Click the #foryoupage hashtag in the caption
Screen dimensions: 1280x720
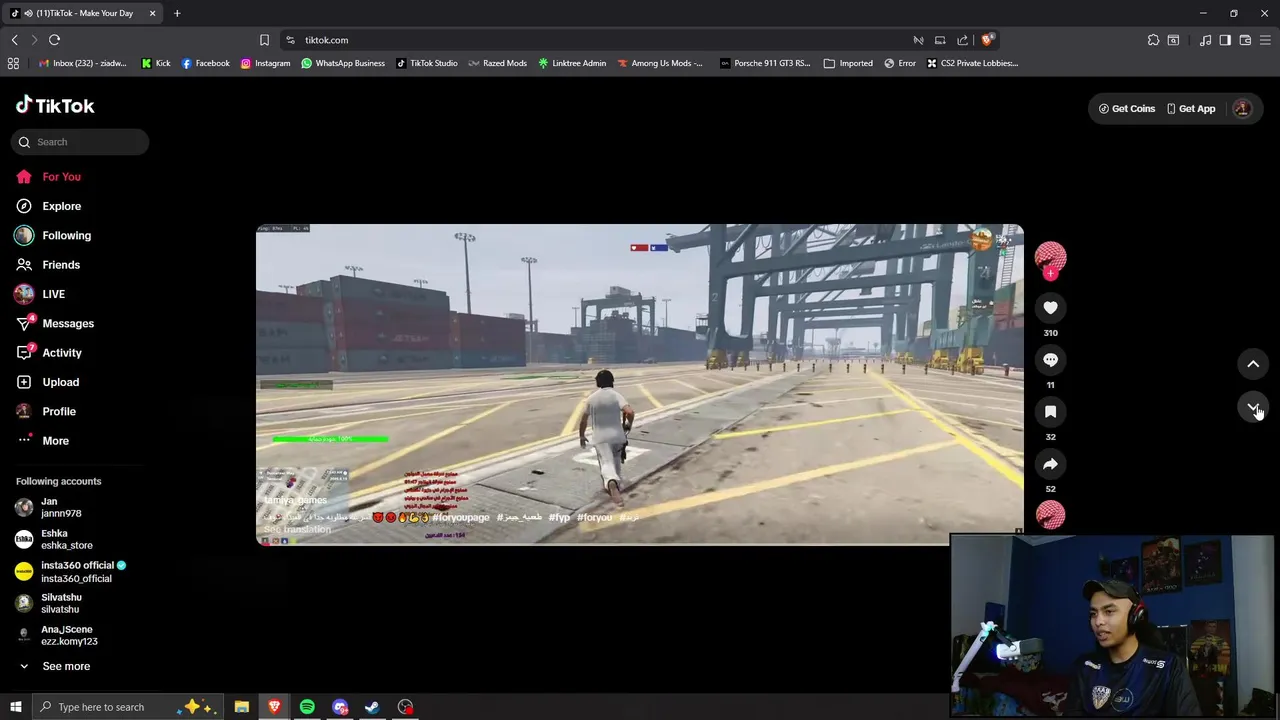click(461, 517)
